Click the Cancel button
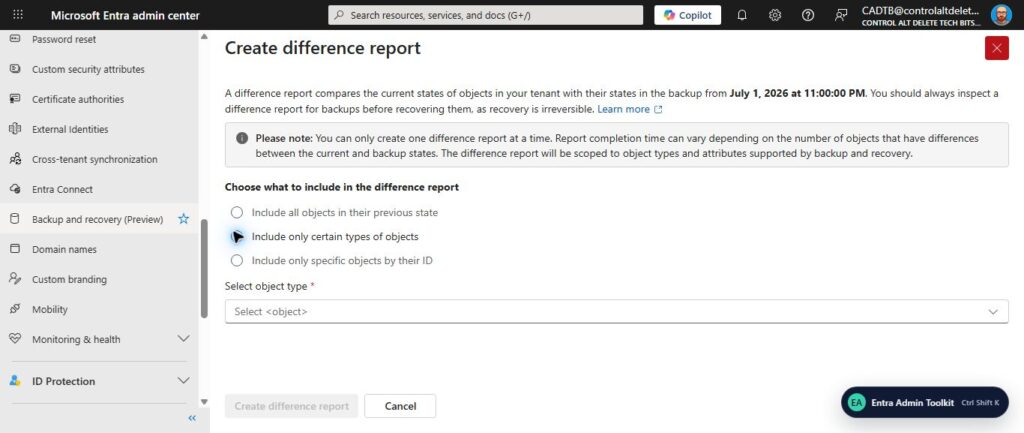 tap(400, 406)
